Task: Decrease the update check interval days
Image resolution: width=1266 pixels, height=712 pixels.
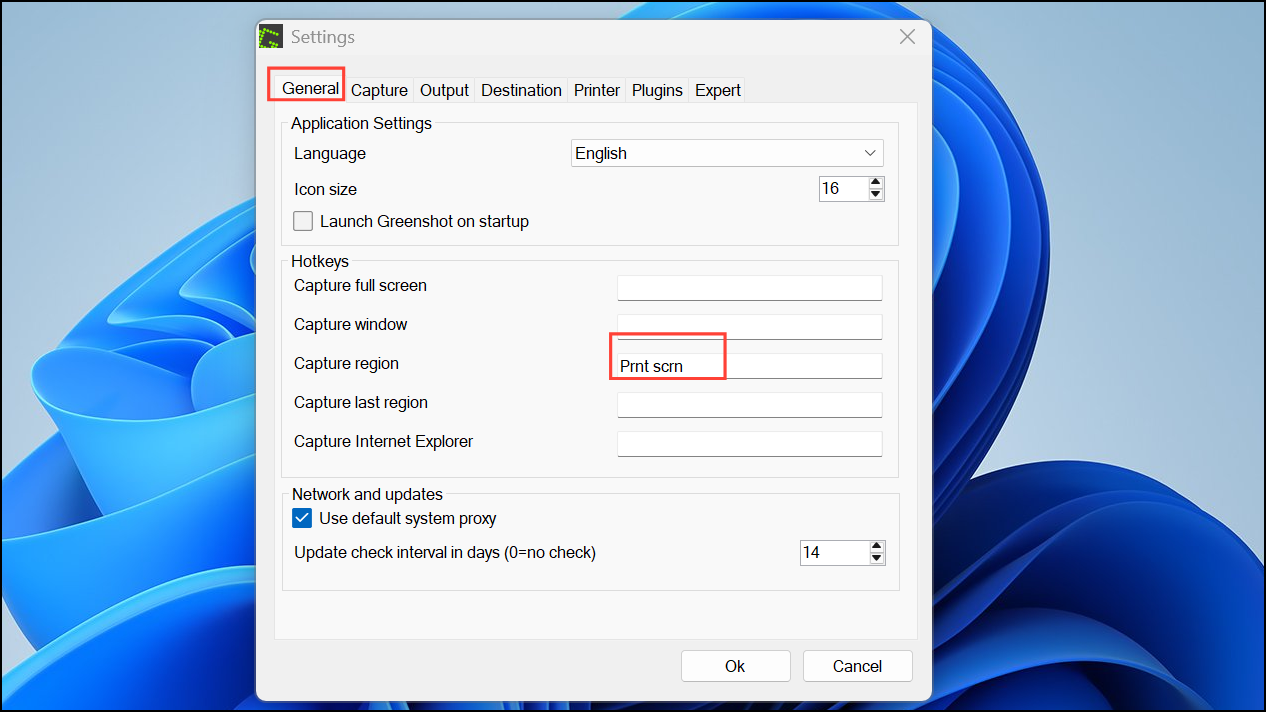Action: point(877,558)
